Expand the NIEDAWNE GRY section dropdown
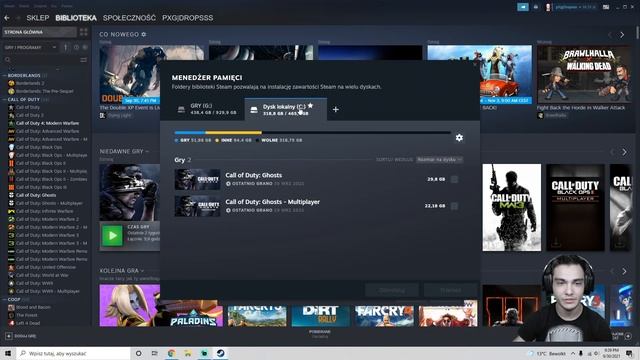Viewport: 640px width, 360px height. [x=147, y=151]
